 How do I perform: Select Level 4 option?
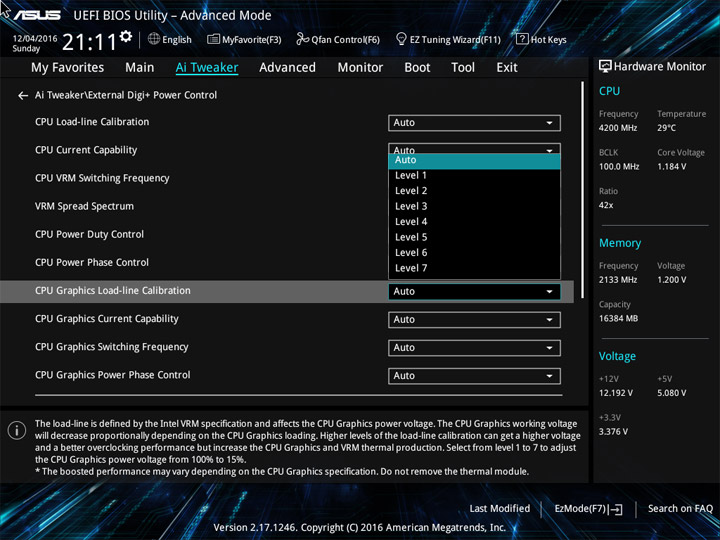(474, 222)
